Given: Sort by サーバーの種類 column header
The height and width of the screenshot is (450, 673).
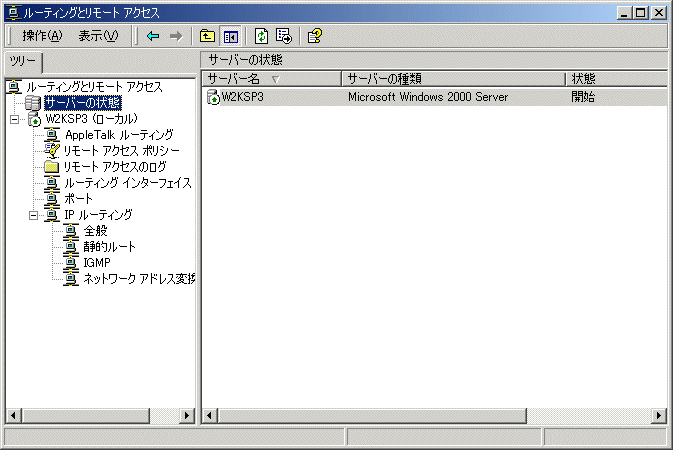Looking at the screenshot, I should (x=453, y=79).
